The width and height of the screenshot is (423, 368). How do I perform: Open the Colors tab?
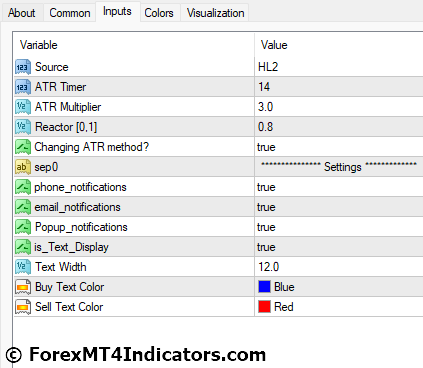(159, 13)
